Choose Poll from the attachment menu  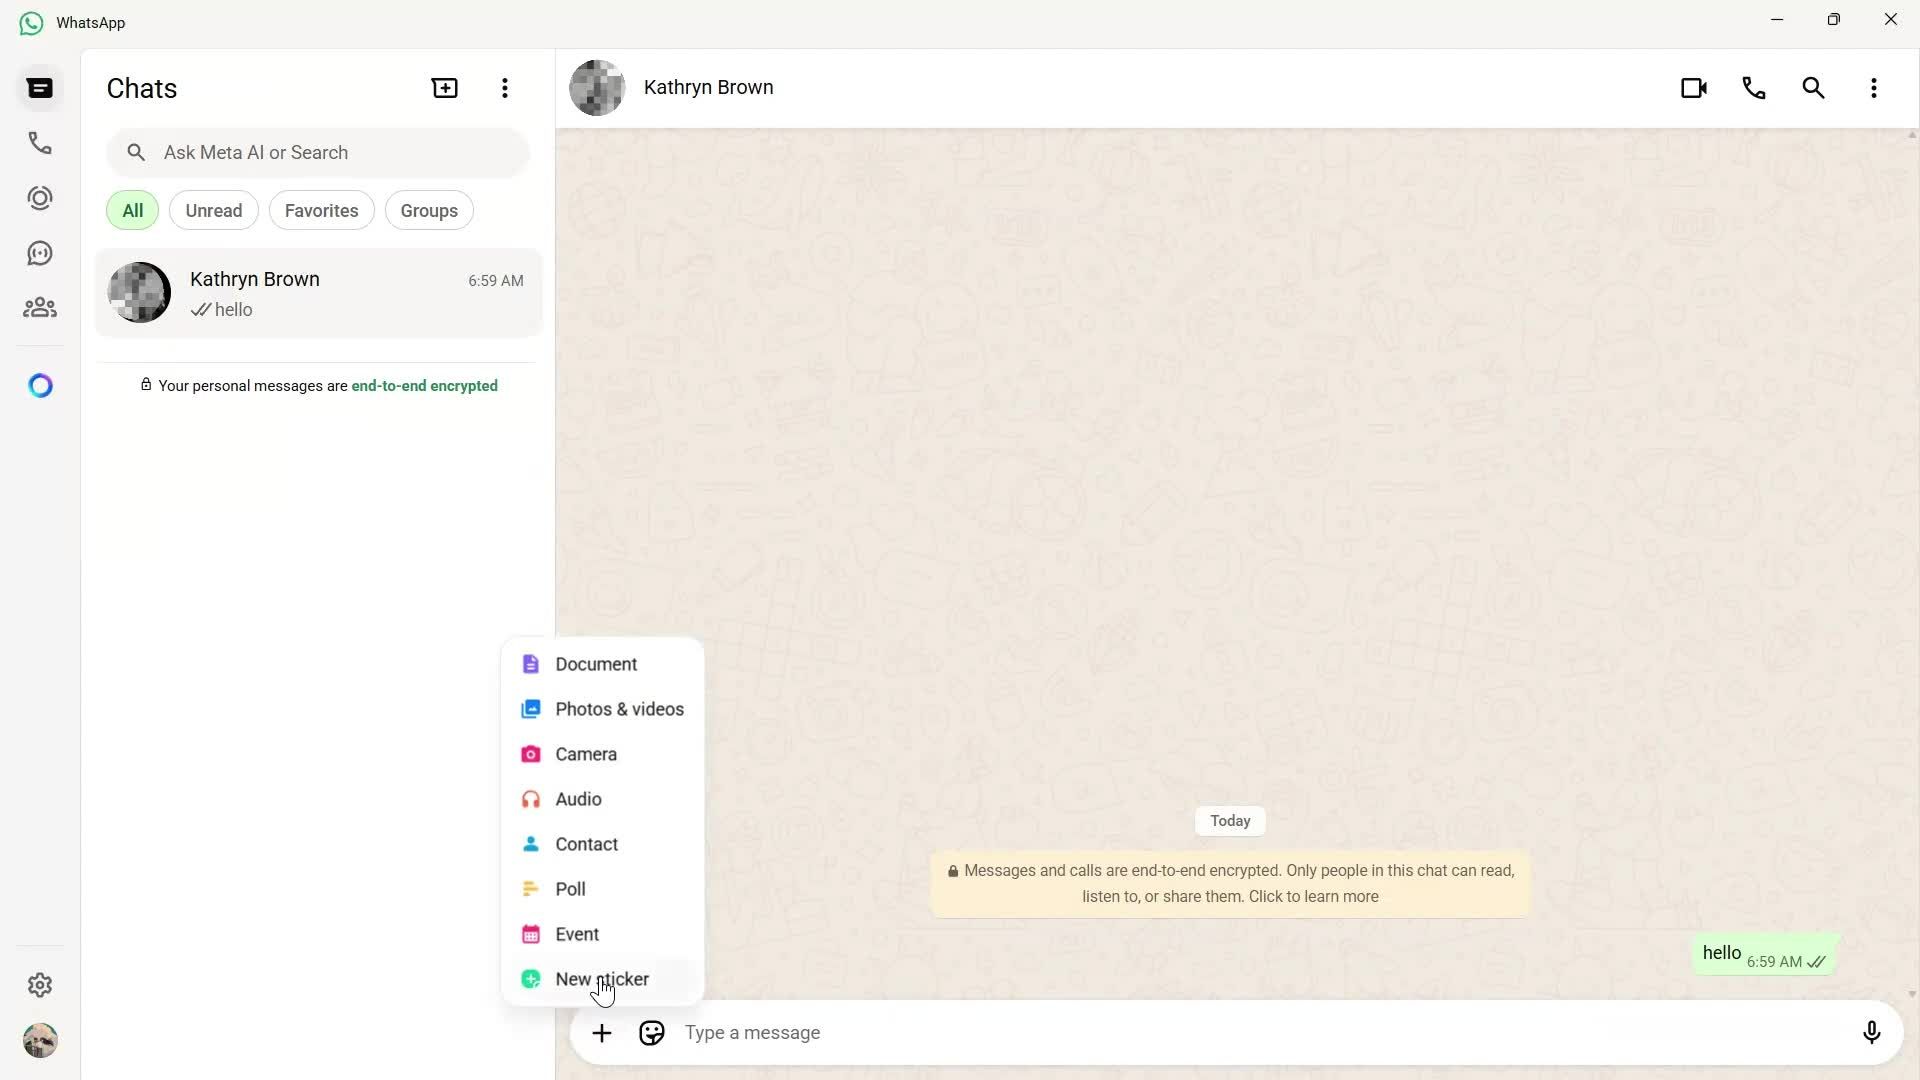click(570, 888)
